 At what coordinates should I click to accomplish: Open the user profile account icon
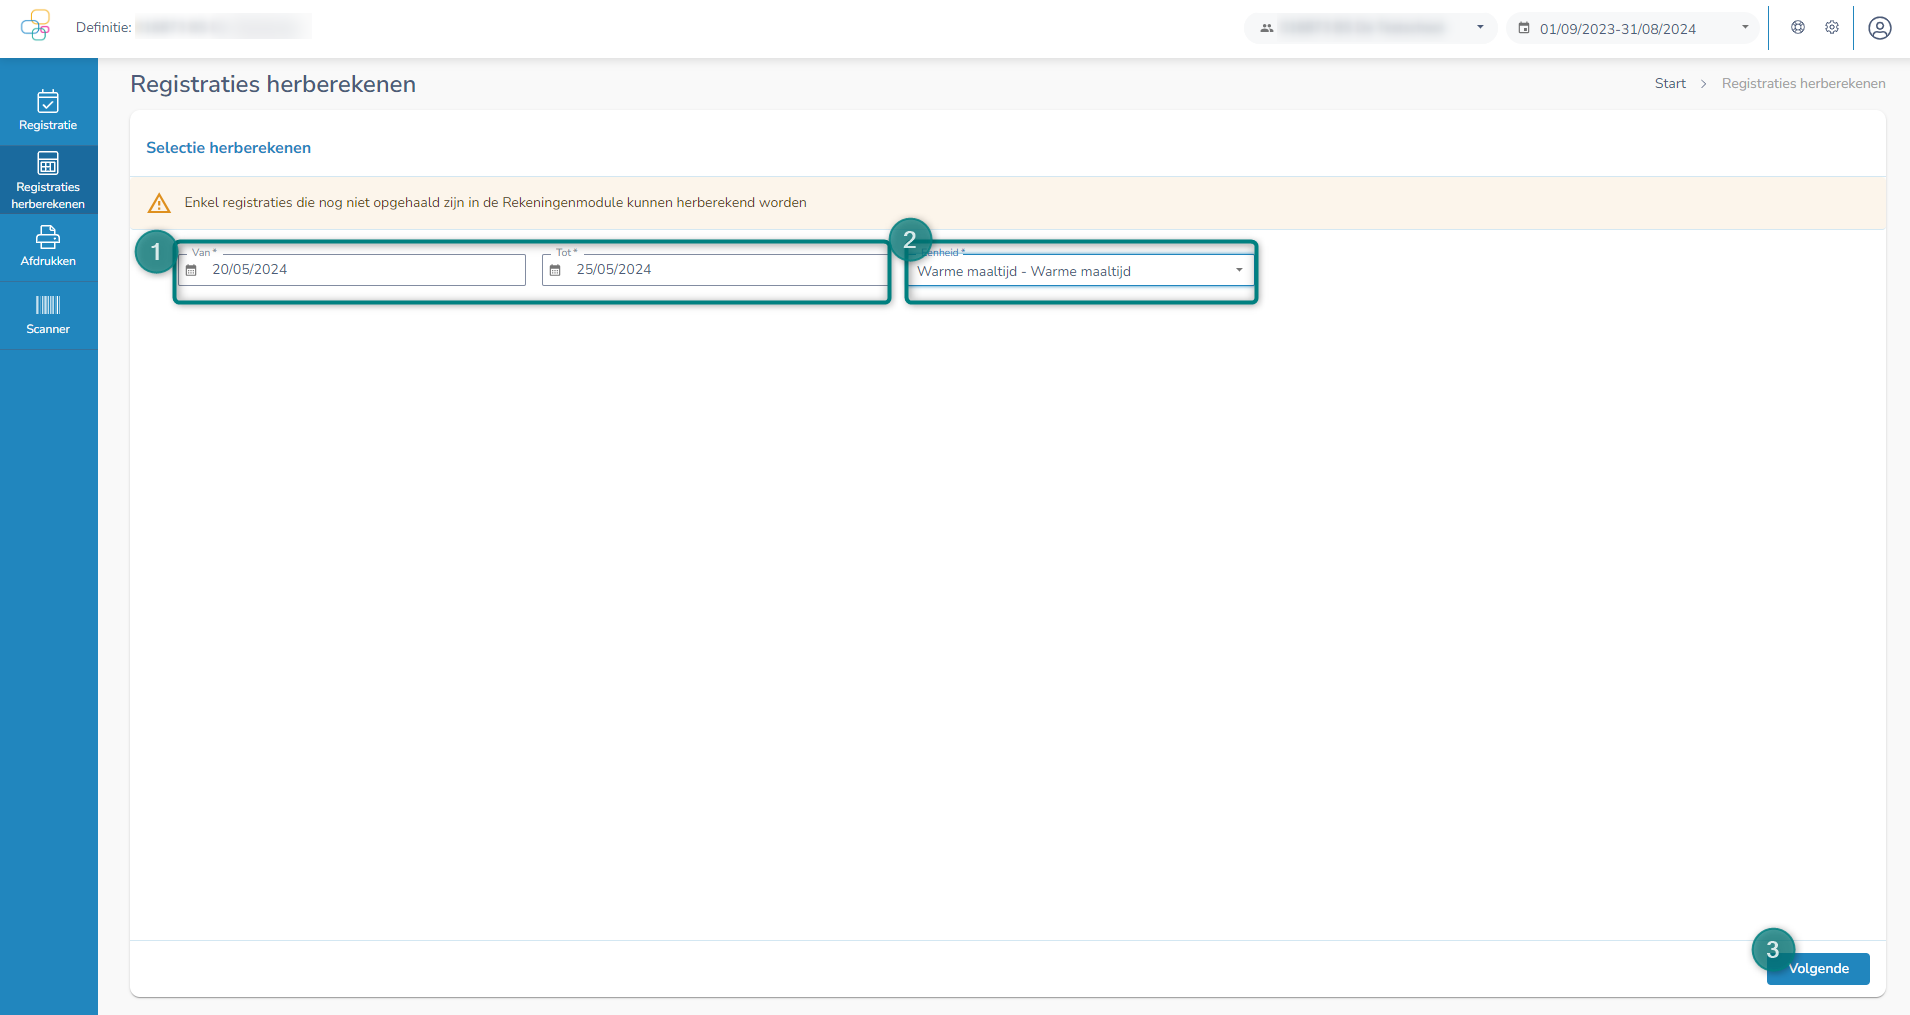[x=1880, y=28]
